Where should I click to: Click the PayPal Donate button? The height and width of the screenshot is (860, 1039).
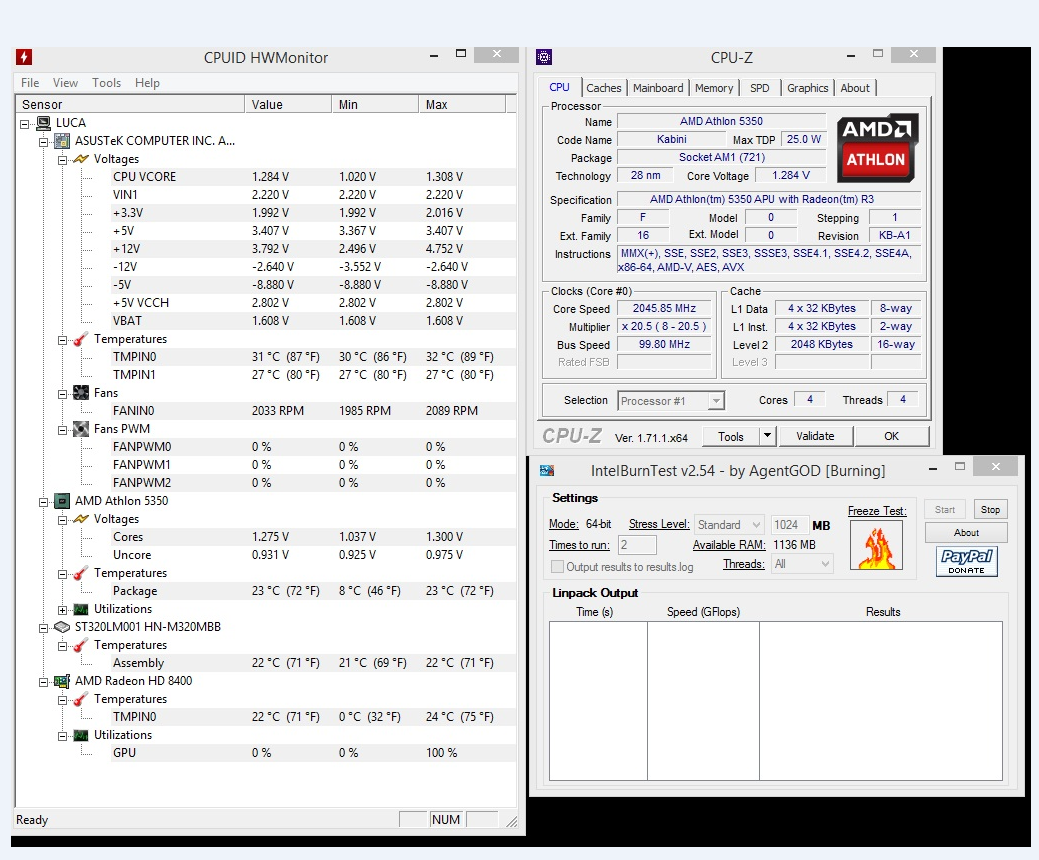(x=966, y=561)
